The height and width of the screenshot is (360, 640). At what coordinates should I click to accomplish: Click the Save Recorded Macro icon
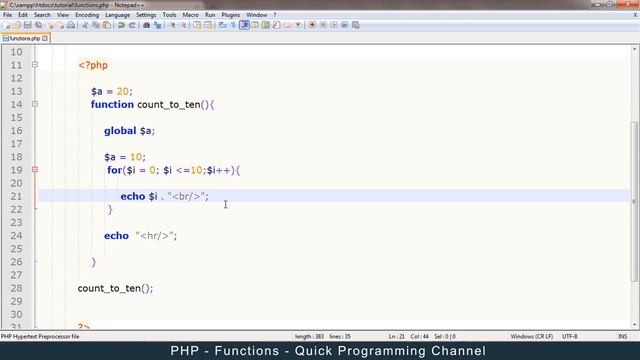click(356, 25)
